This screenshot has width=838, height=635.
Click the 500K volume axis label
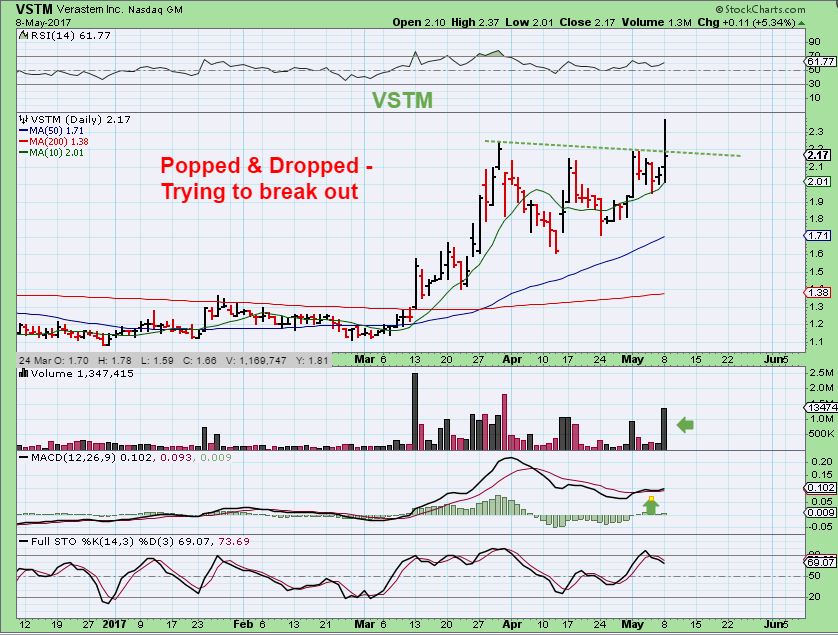[821, 433]
